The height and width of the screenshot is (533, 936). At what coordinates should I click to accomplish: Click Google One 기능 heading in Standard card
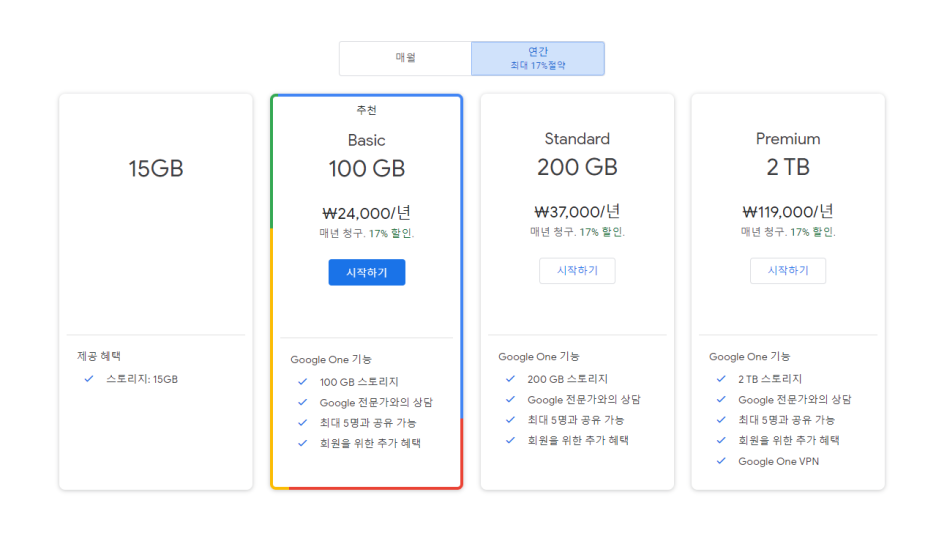[x=538, y=356]
